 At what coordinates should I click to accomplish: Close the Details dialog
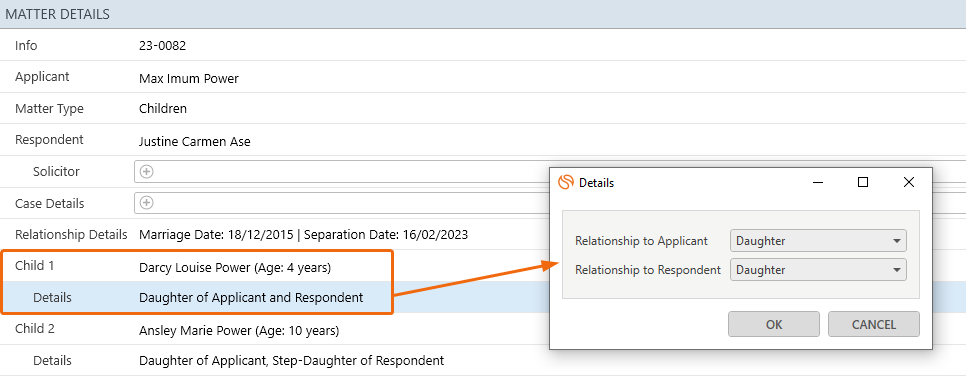[909, 182]
